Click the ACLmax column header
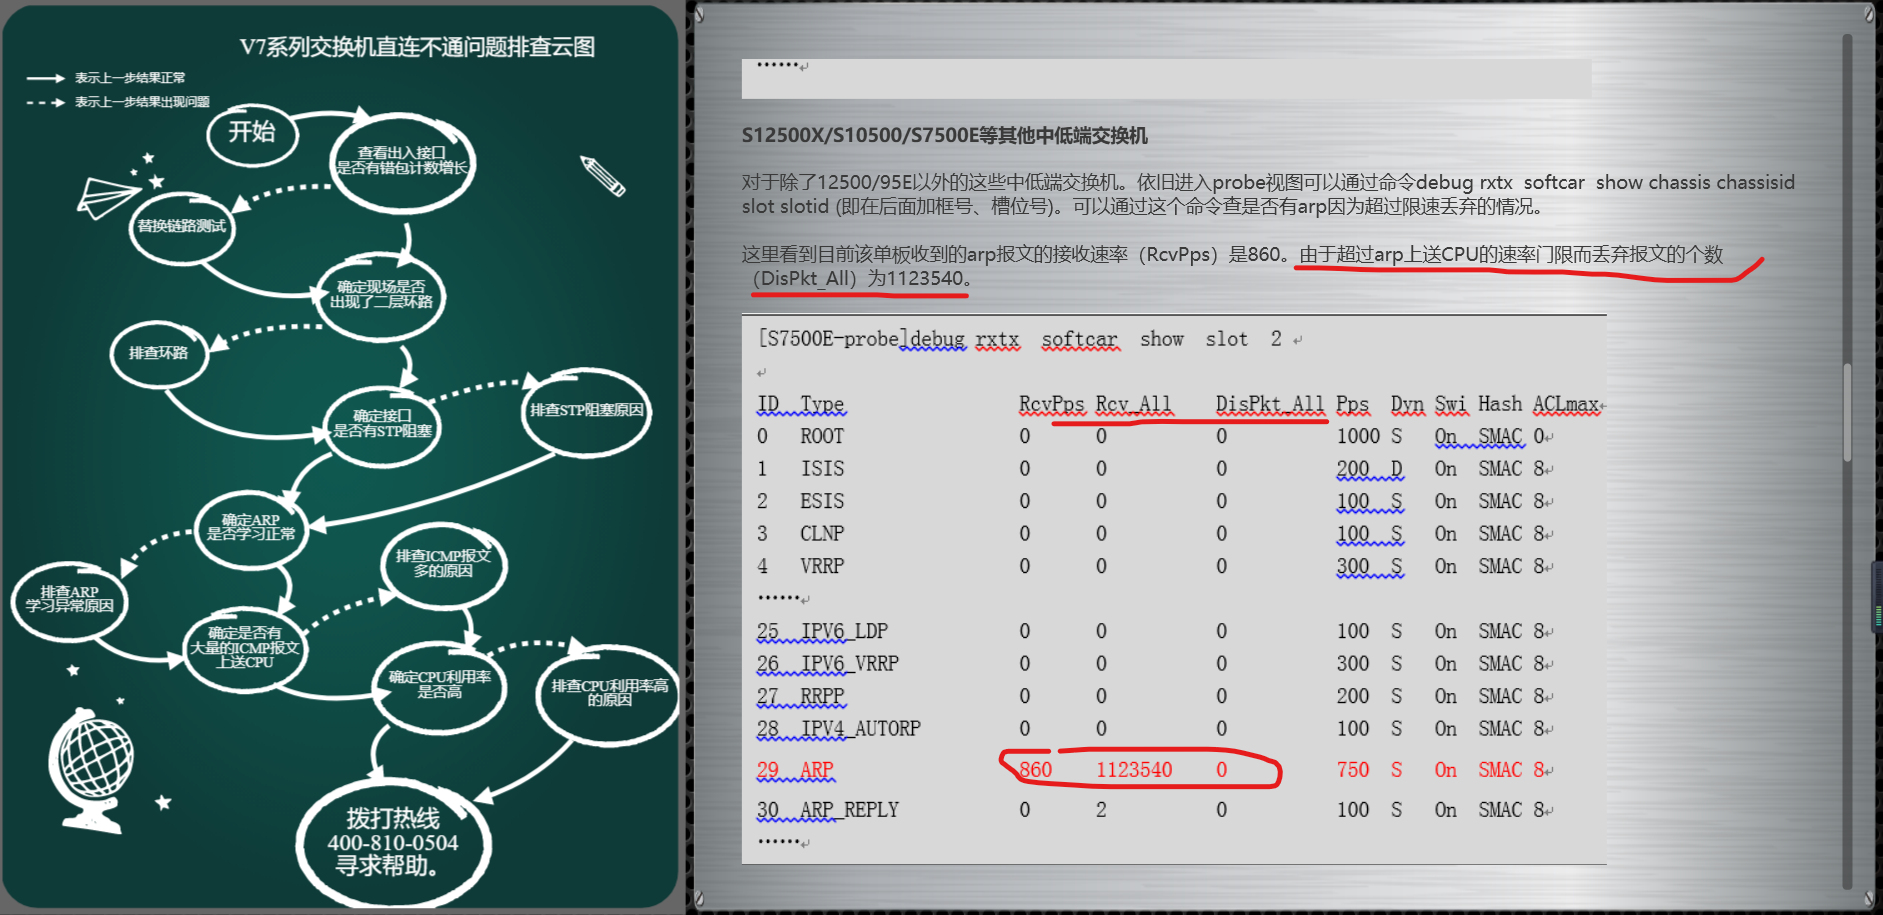 [1566, 405]
